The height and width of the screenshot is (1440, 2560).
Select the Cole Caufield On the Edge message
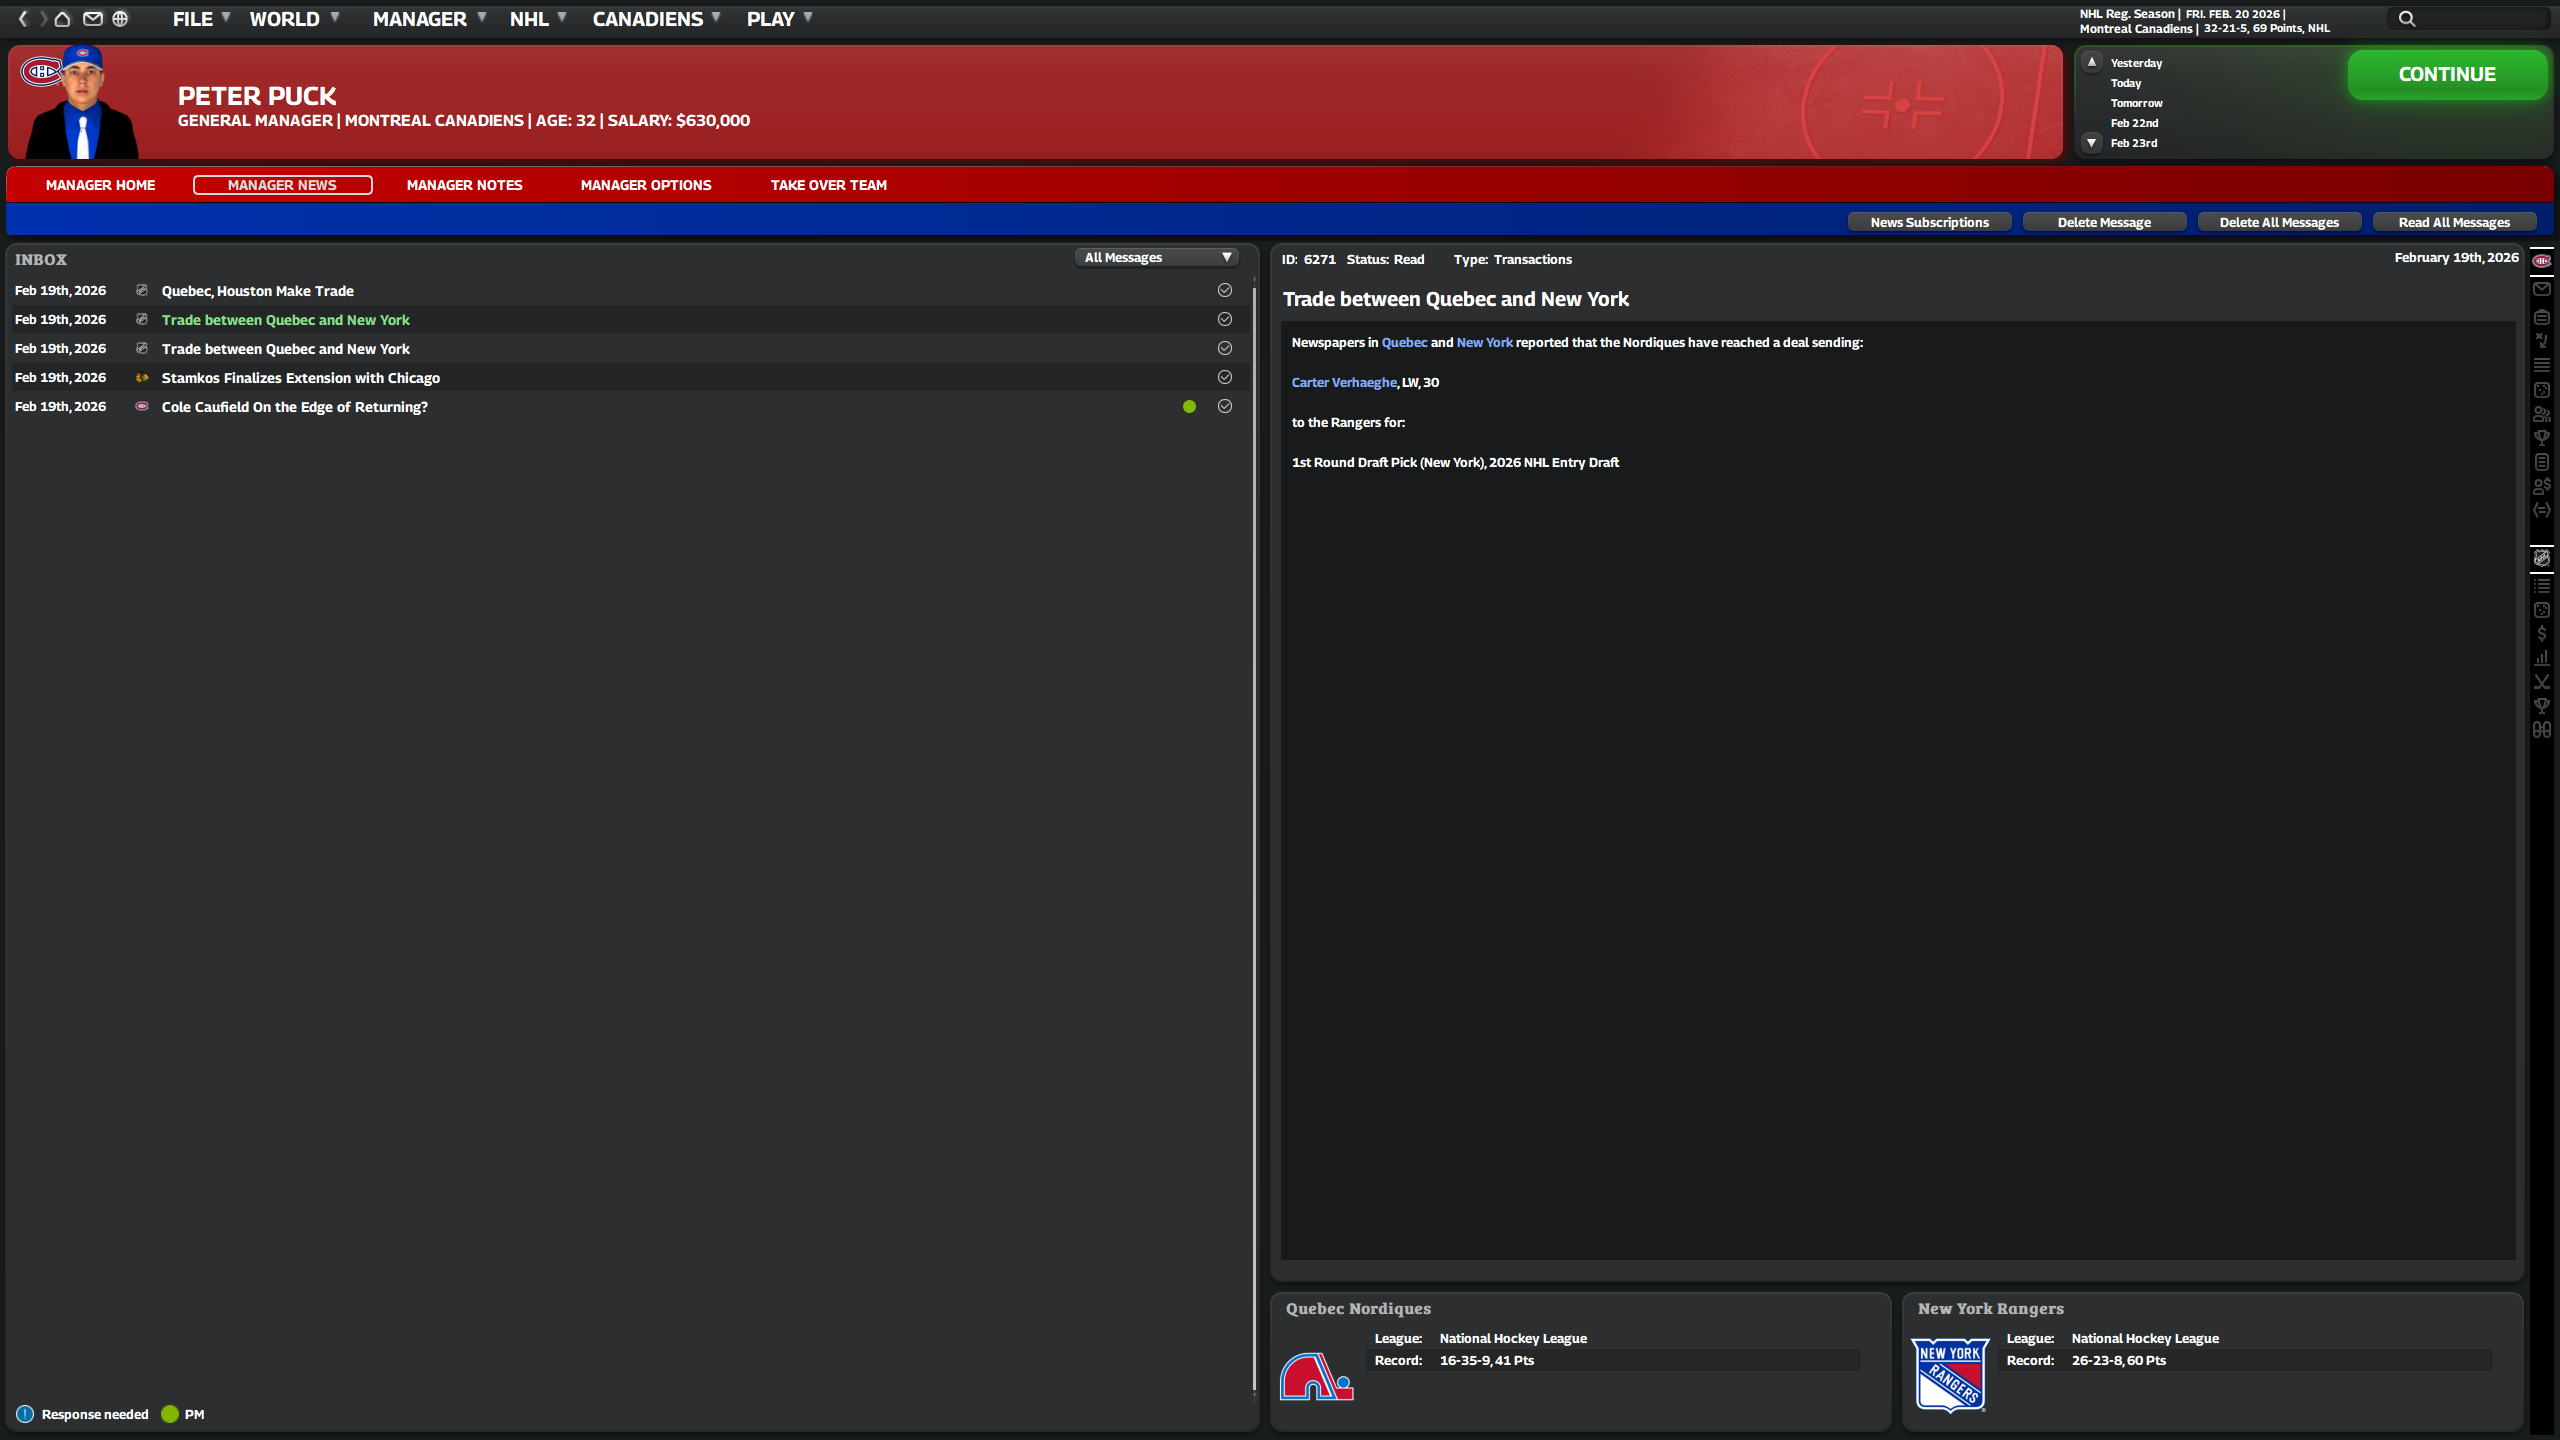click(x=294, y=407)
